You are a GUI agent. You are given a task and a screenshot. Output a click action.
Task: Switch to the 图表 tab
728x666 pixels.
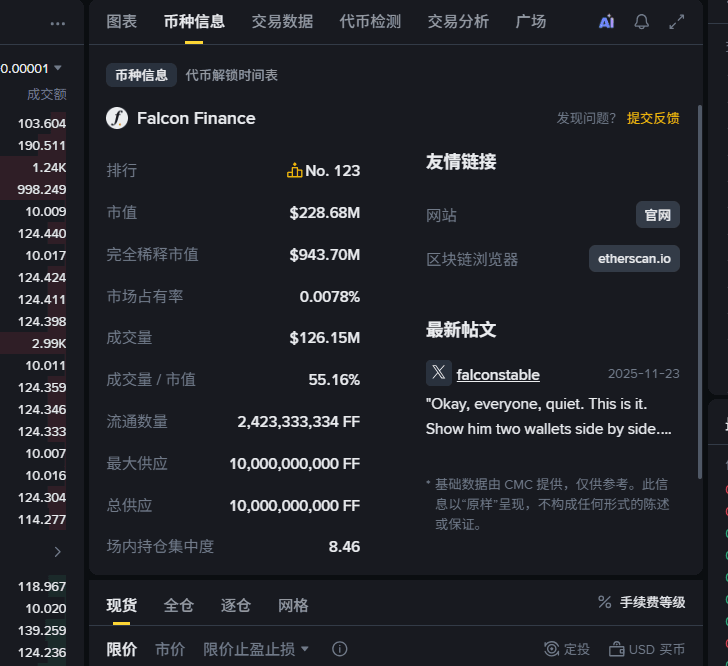(122, 21)
